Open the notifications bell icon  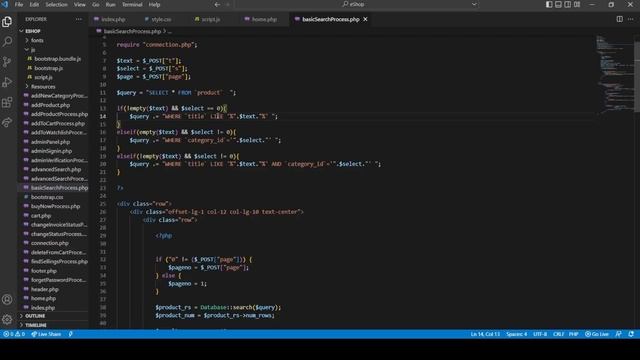click(631, 334)
